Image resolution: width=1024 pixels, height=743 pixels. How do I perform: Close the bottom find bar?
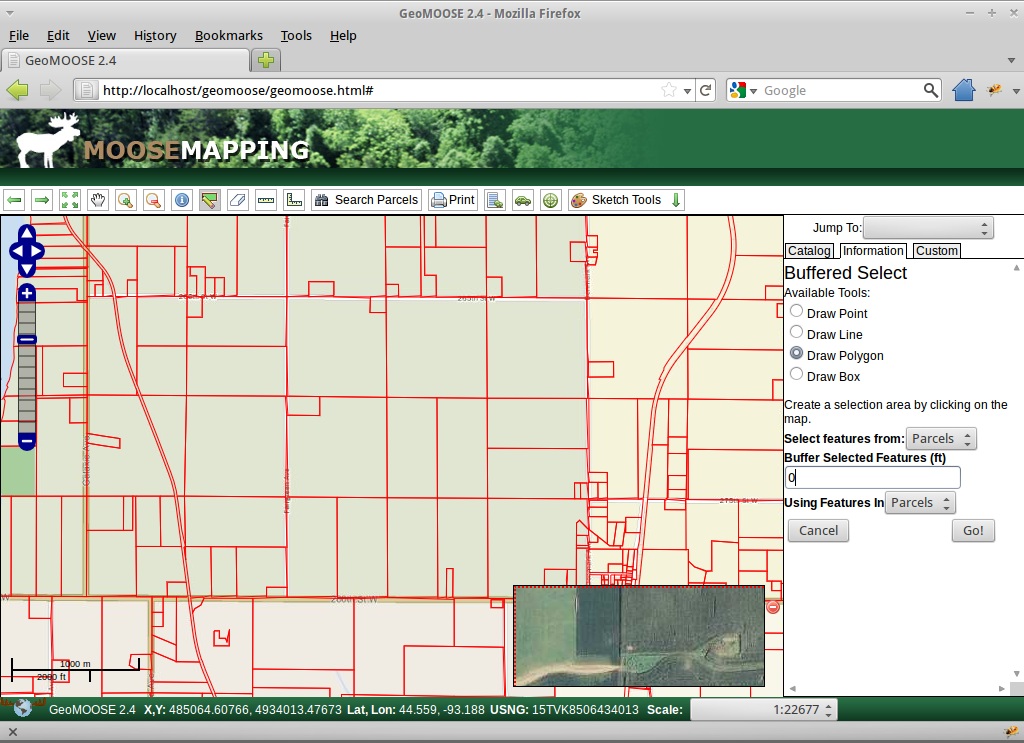[12, 732]
